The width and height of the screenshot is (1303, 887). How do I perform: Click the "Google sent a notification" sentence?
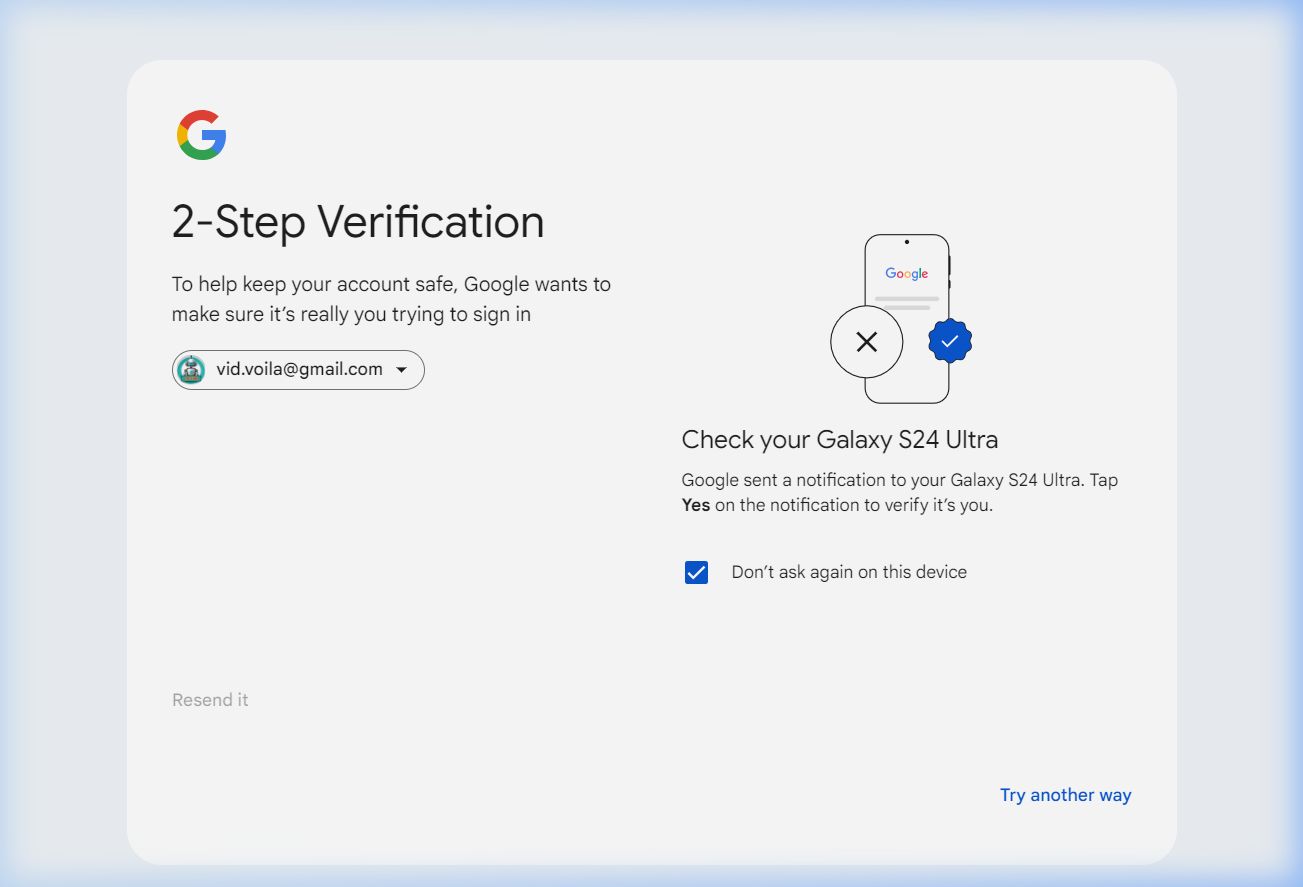pos(899,480)
